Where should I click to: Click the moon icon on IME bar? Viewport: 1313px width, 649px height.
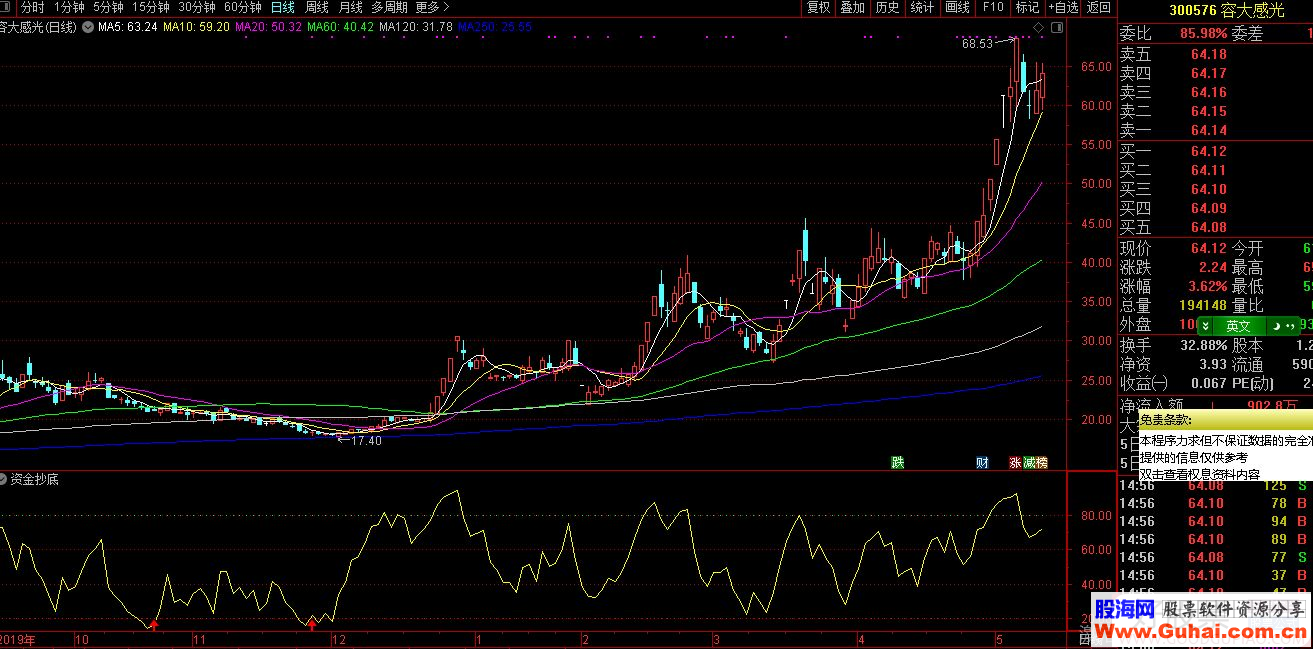(x=1277, y=326)
